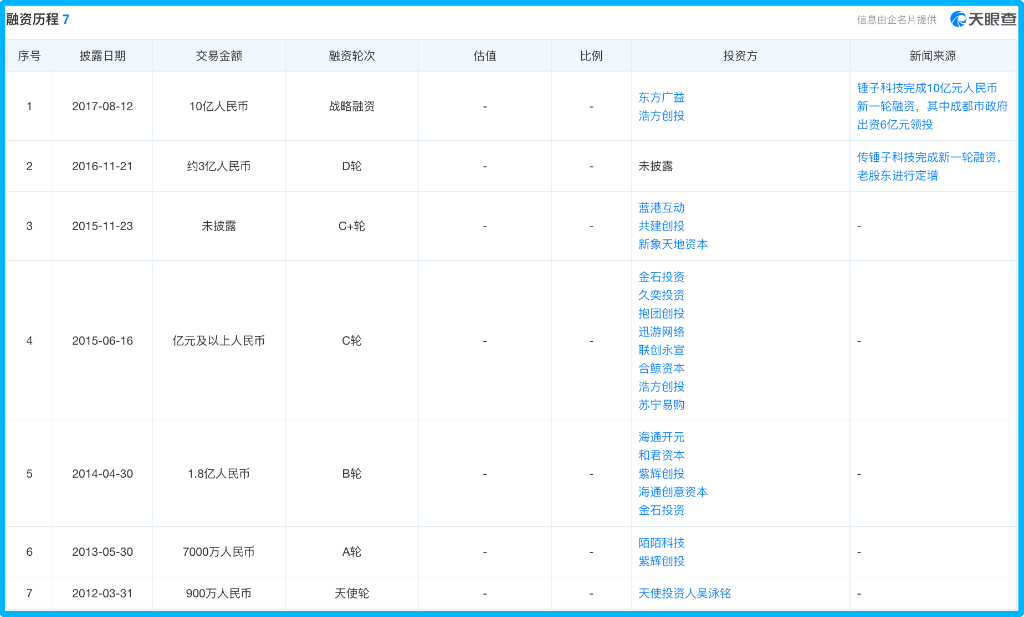1024x617 pixels.
Task: Open investor link 新象天地资本
Action: (x=673, y=244)
